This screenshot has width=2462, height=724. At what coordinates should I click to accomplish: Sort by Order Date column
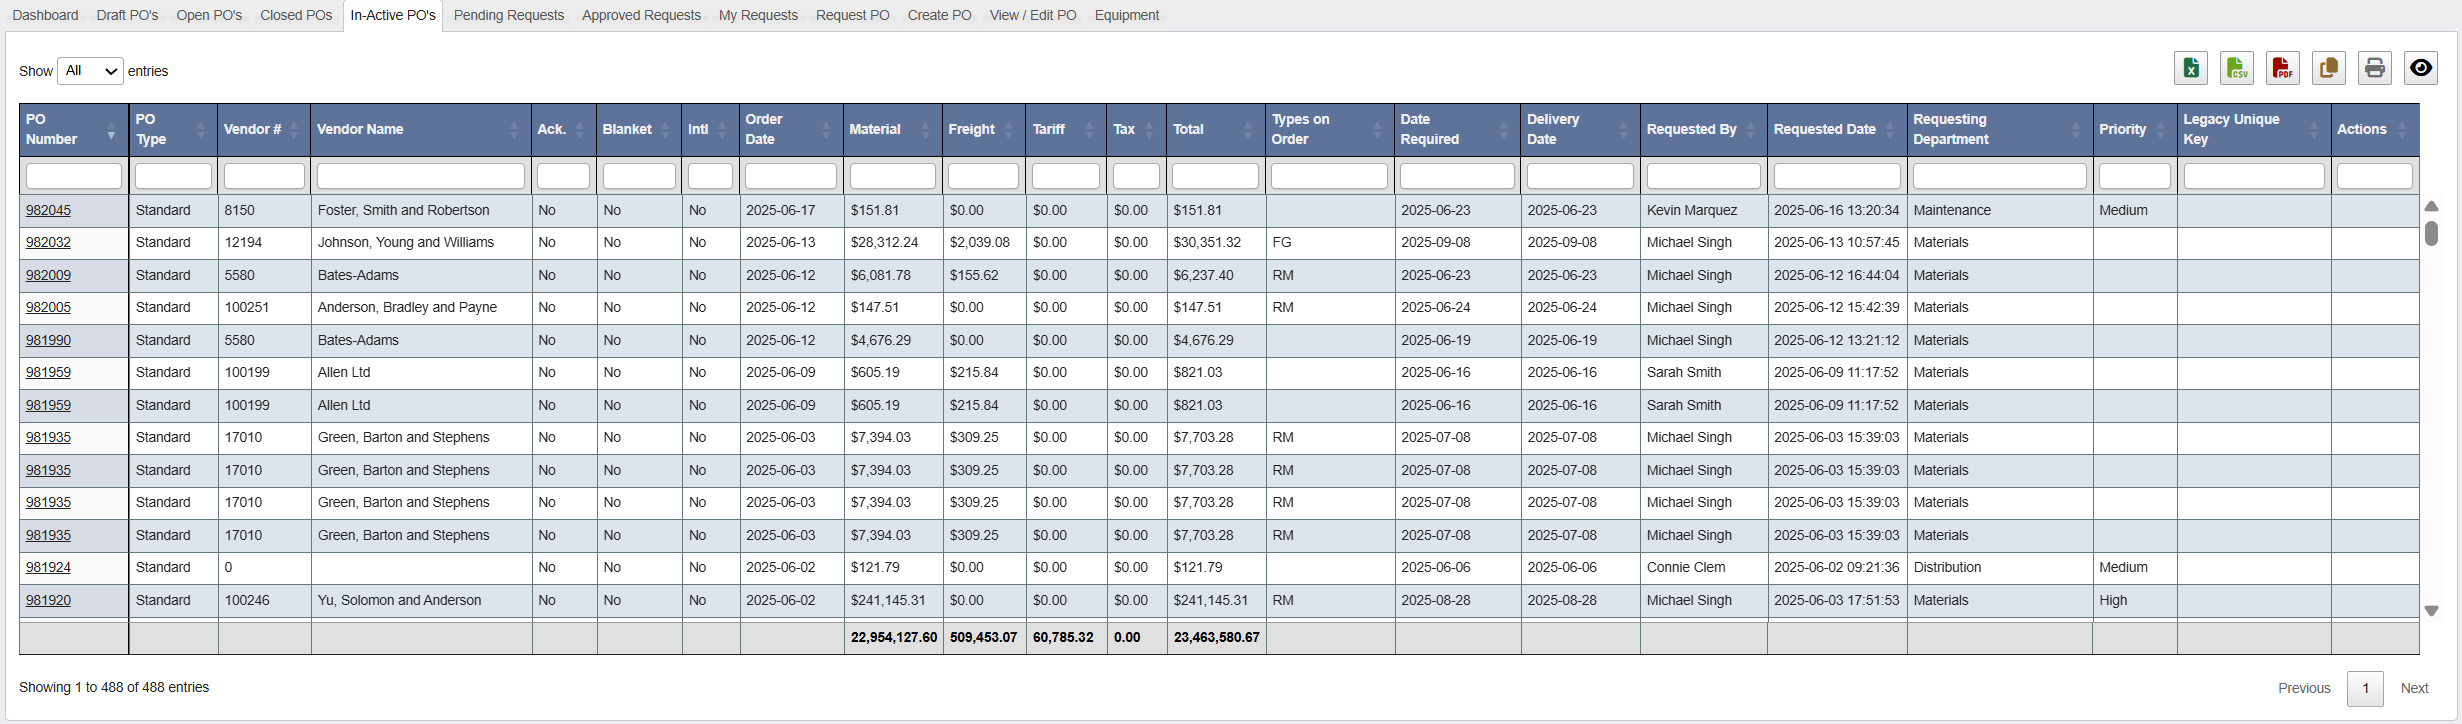coord(791,129)
